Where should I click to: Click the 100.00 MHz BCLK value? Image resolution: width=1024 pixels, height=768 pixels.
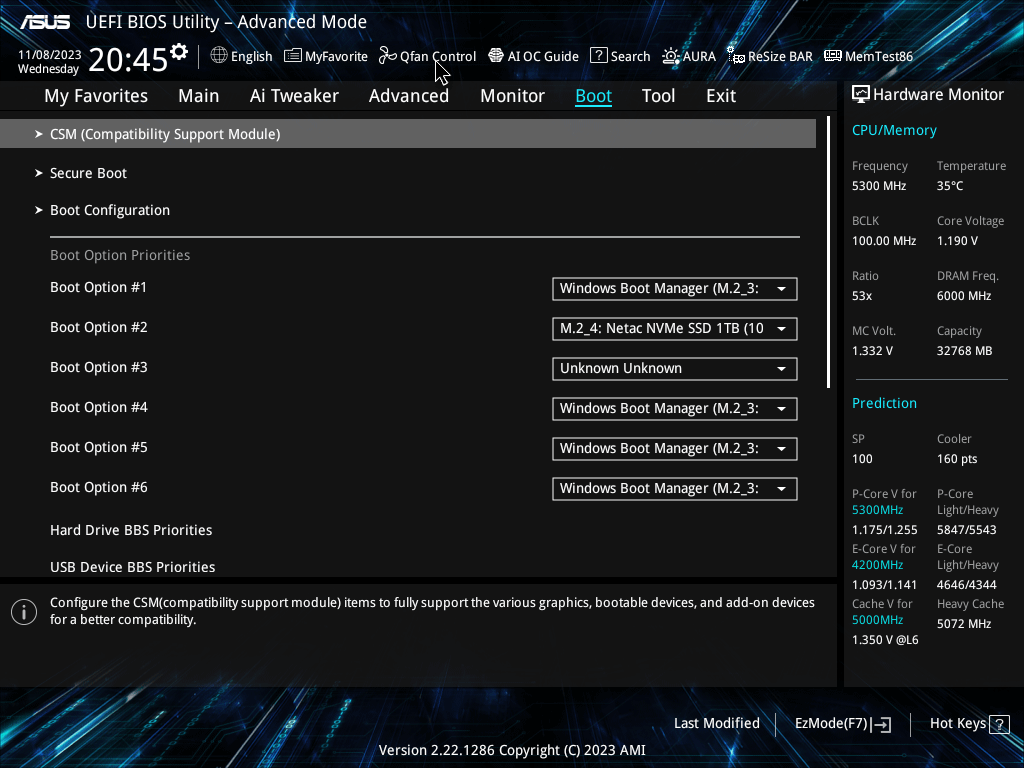click(x=884, y=241)
